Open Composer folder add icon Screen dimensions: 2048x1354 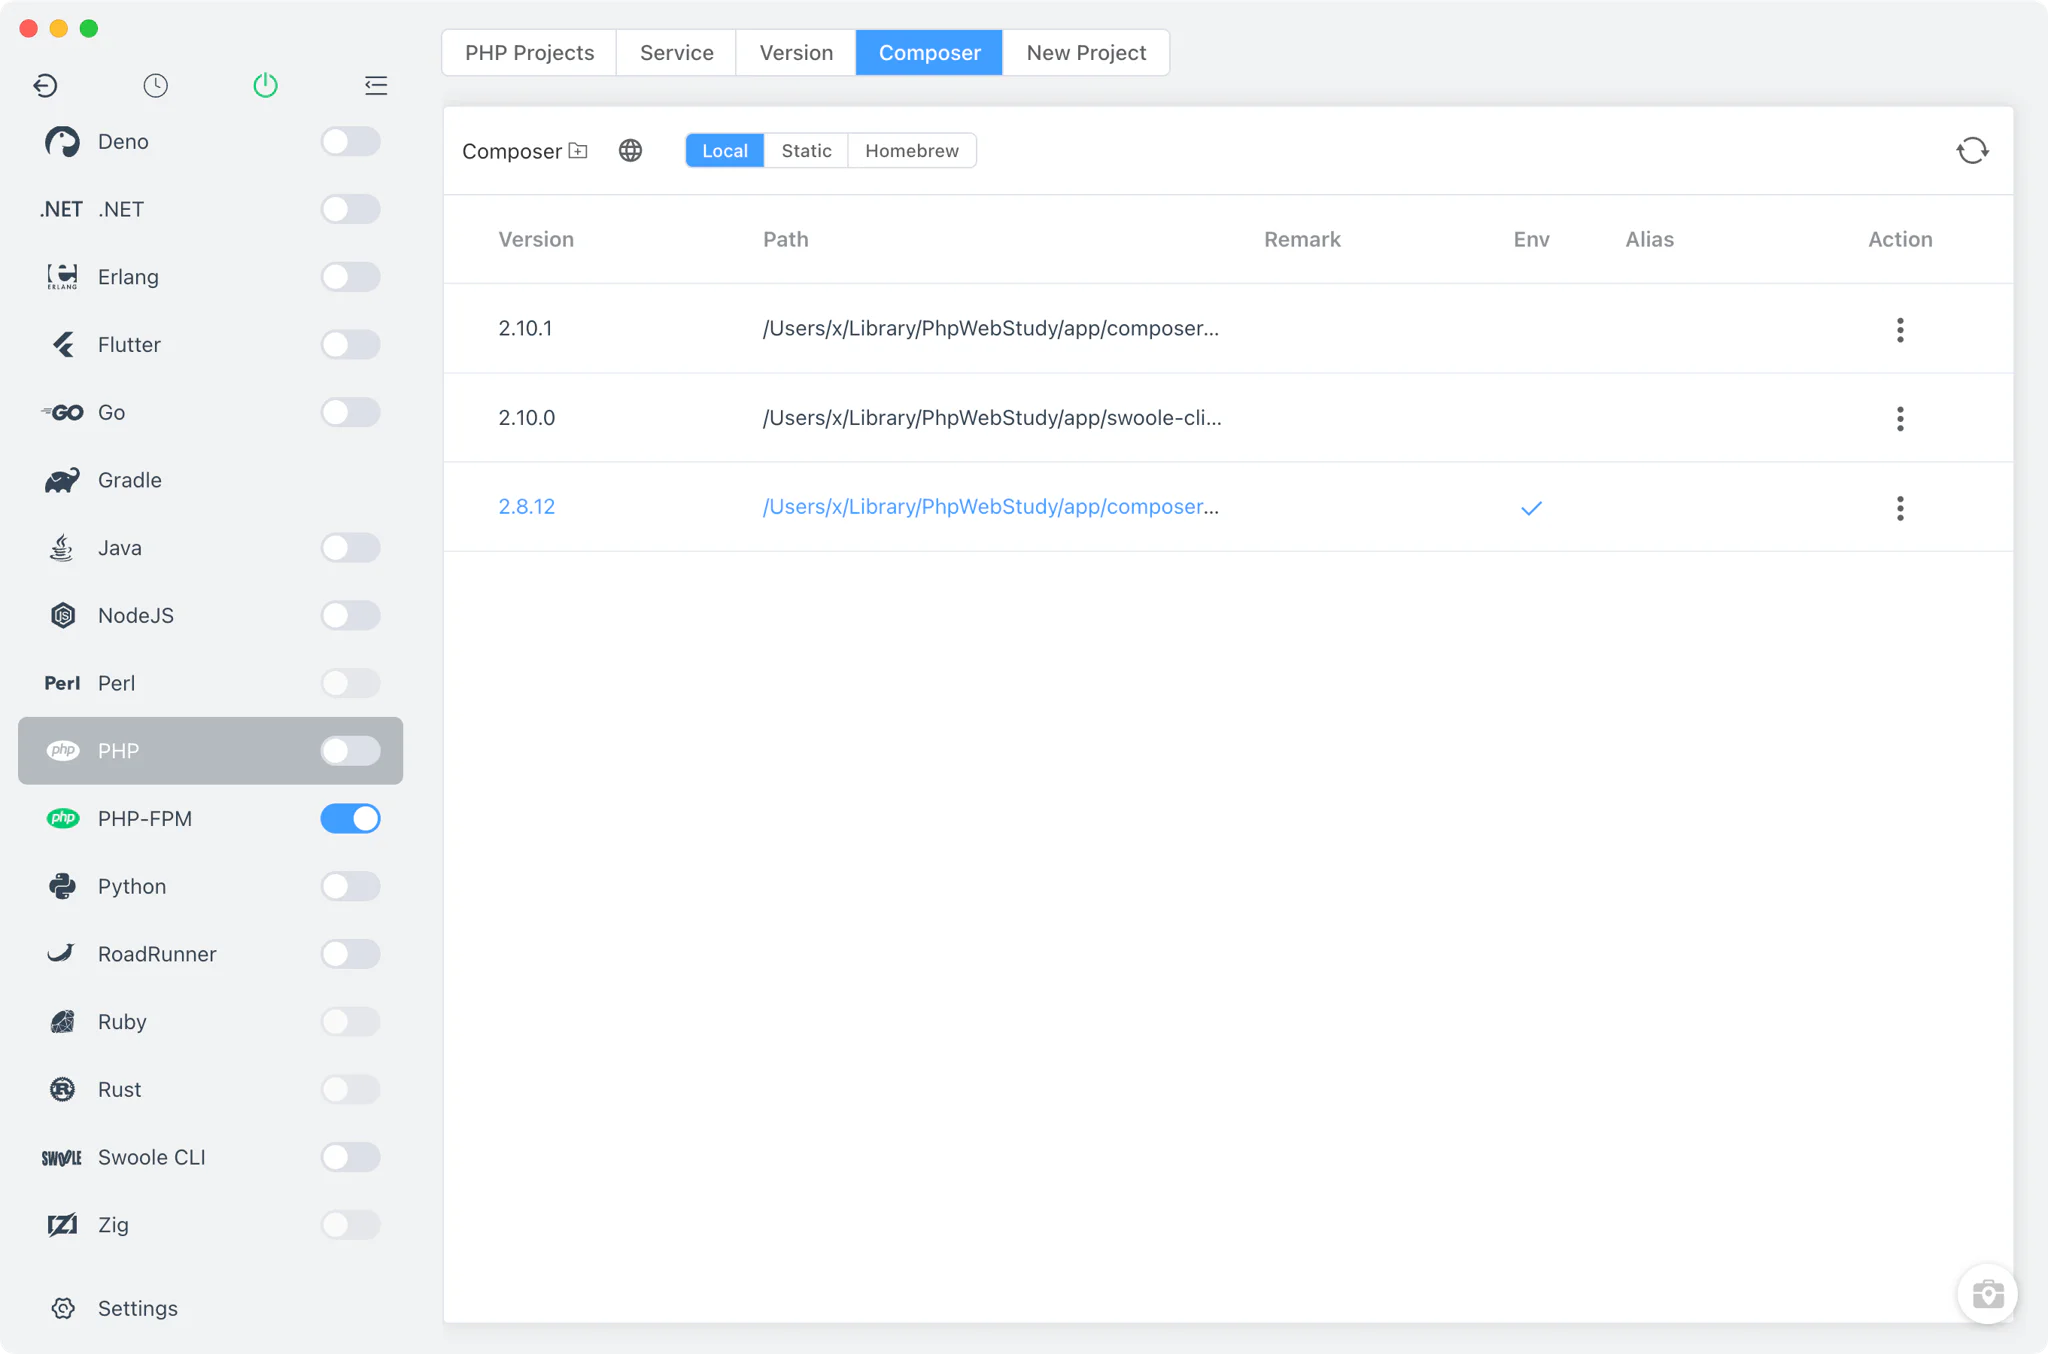coord(578,151)
